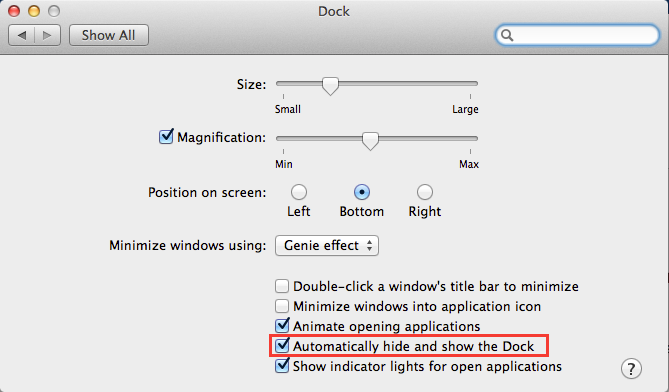Enable Minimize windows into application icon
669x392 pixels.
[x=282, y=306]
